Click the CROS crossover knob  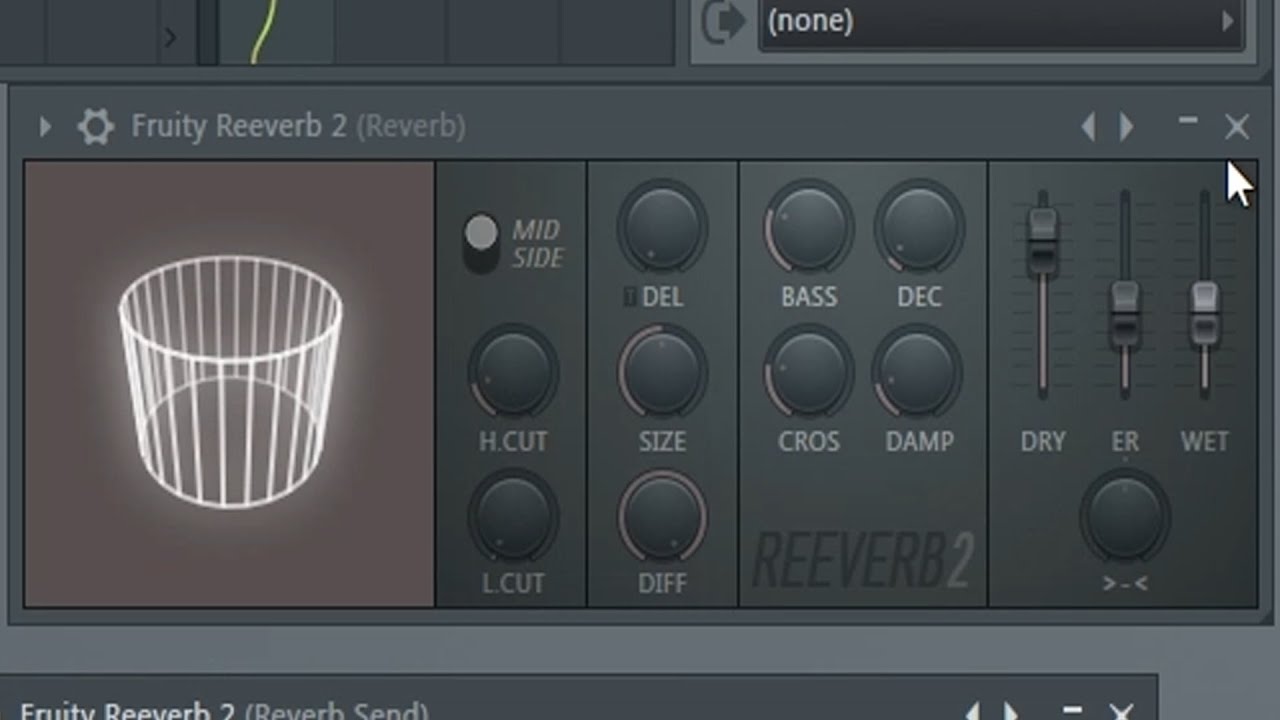pyautogui.click(x=809, y=372)
